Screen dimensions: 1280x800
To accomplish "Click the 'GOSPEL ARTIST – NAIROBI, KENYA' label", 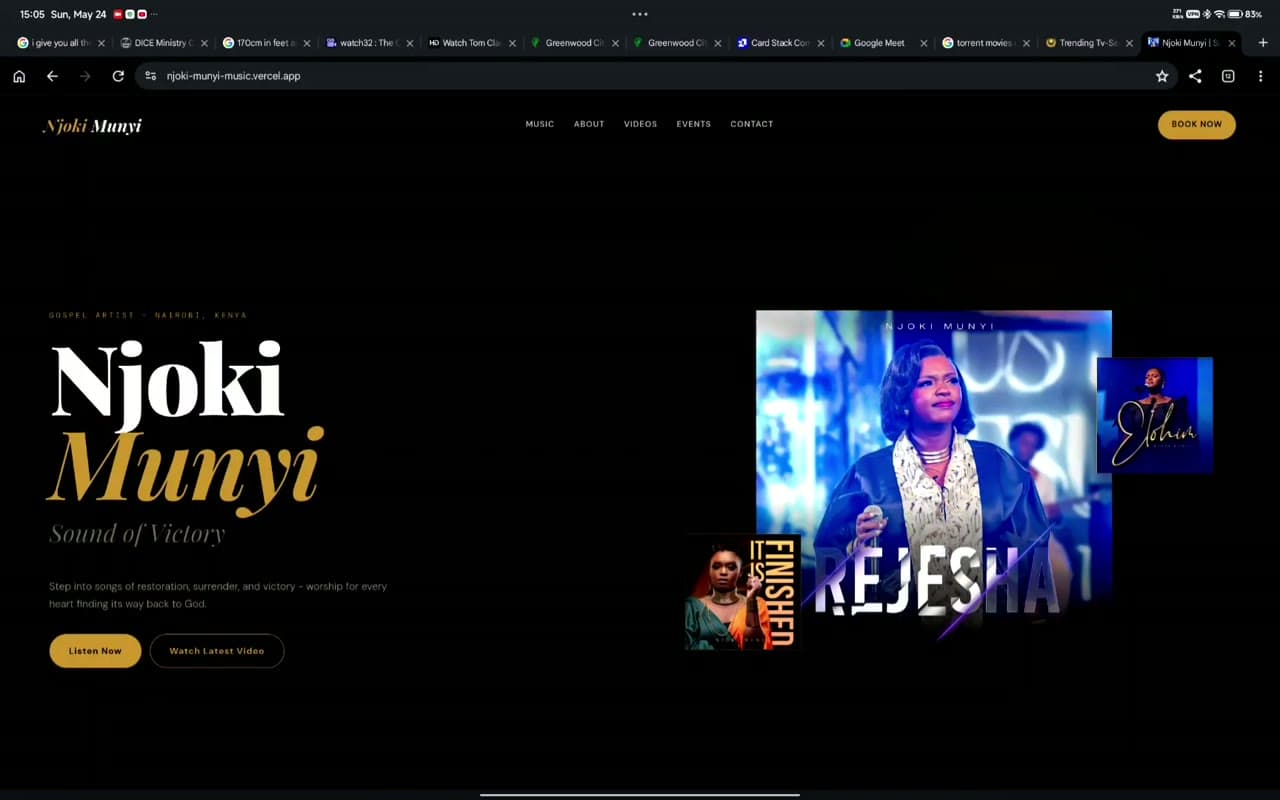I will pos(148,315).
